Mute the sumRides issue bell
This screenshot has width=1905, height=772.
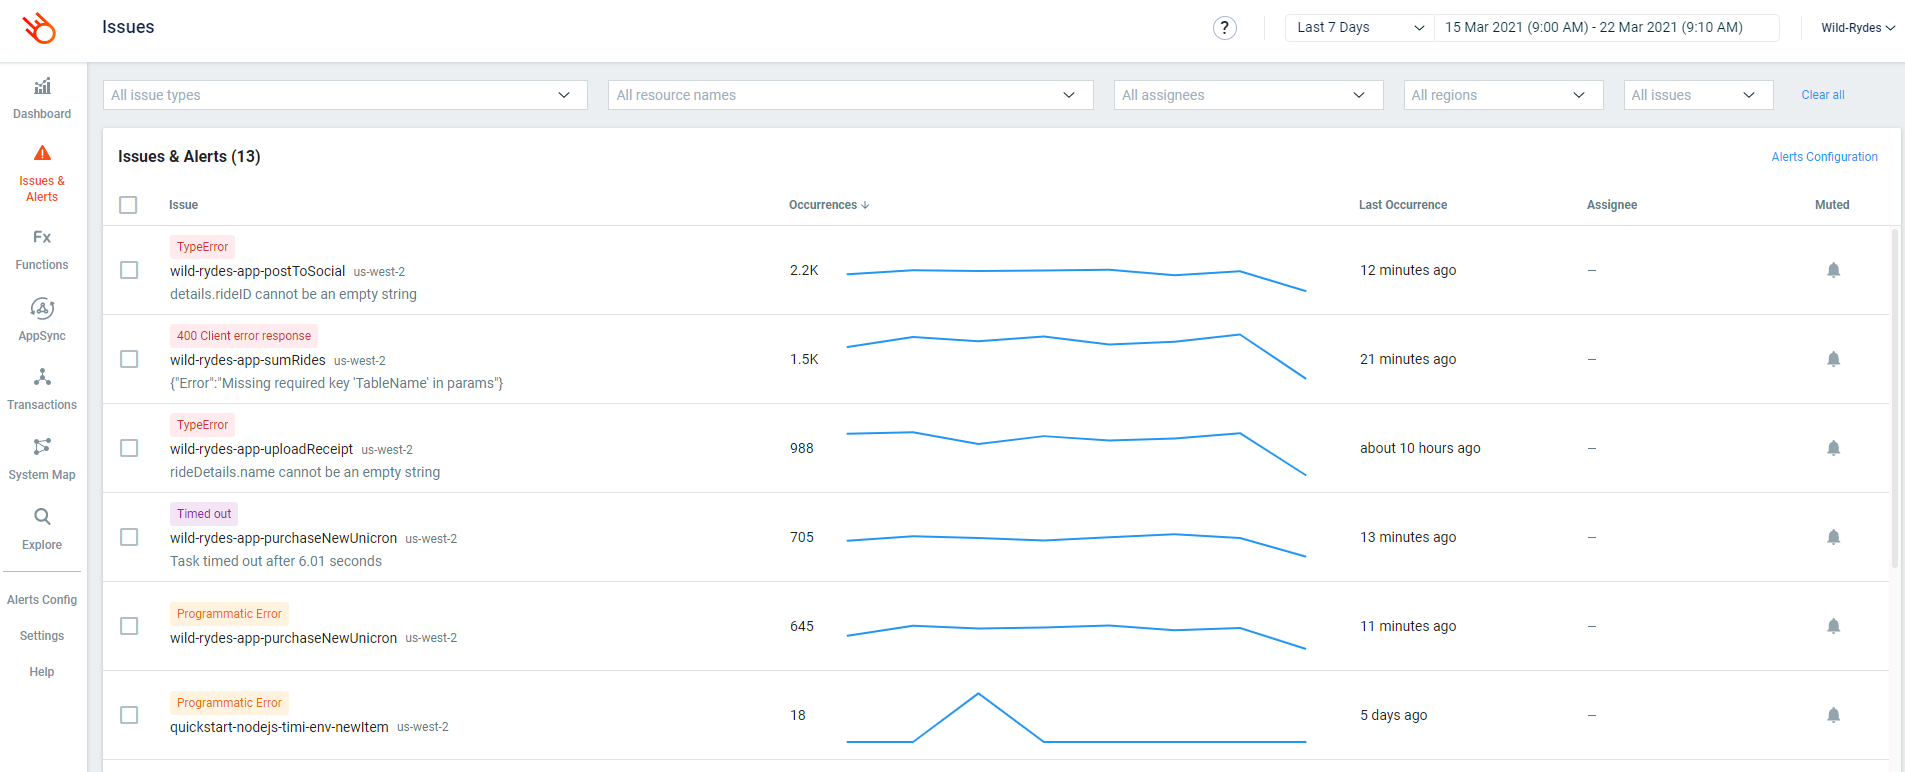(1833, 359)
